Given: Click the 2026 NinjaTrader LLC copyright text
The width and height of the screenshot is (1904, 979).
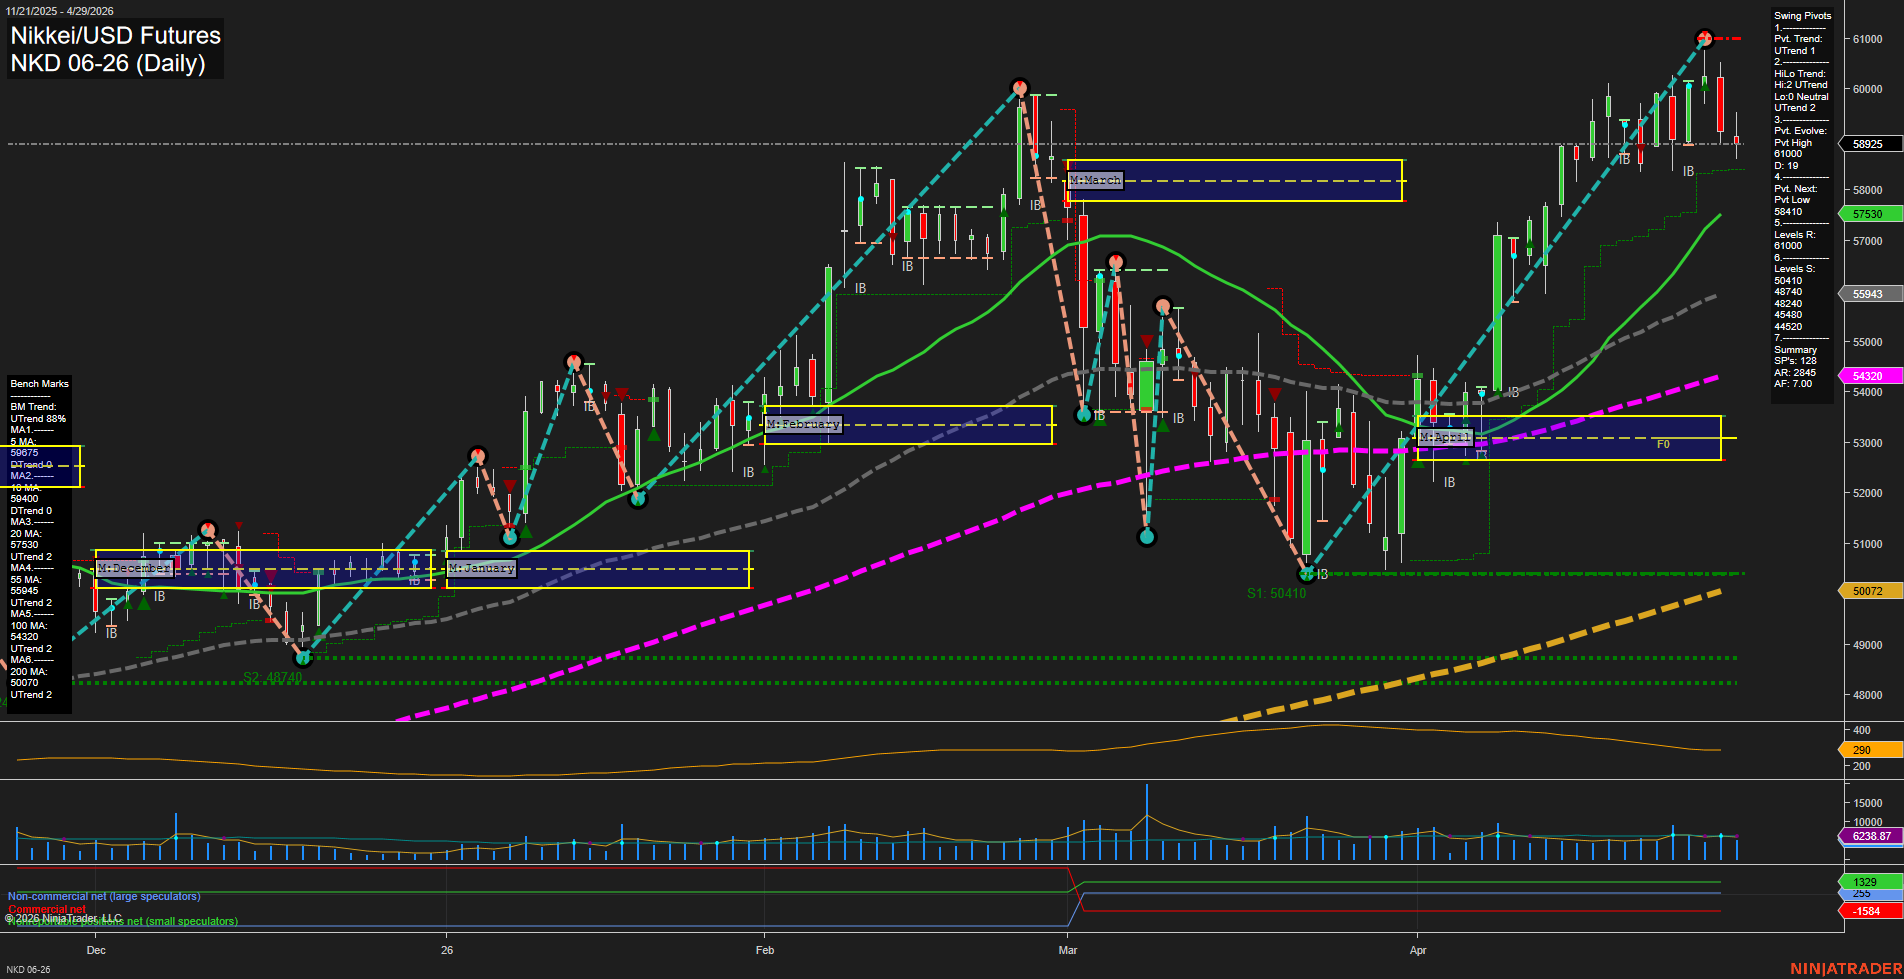Looking at the screenshot, I should click(63, 917).
